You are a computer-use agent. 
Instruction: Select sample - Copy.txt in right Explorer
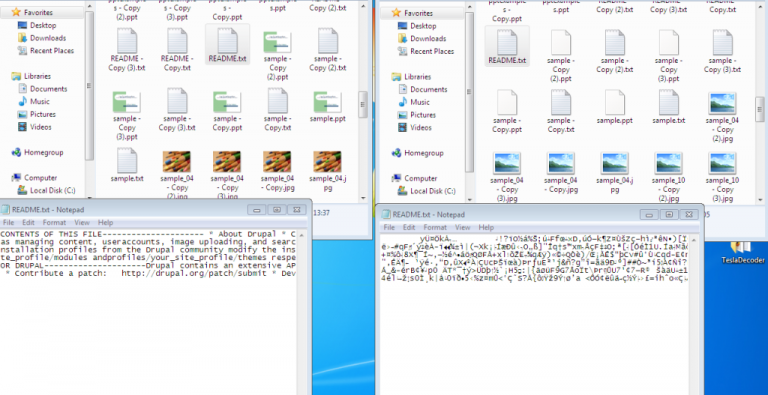(561, 111)
